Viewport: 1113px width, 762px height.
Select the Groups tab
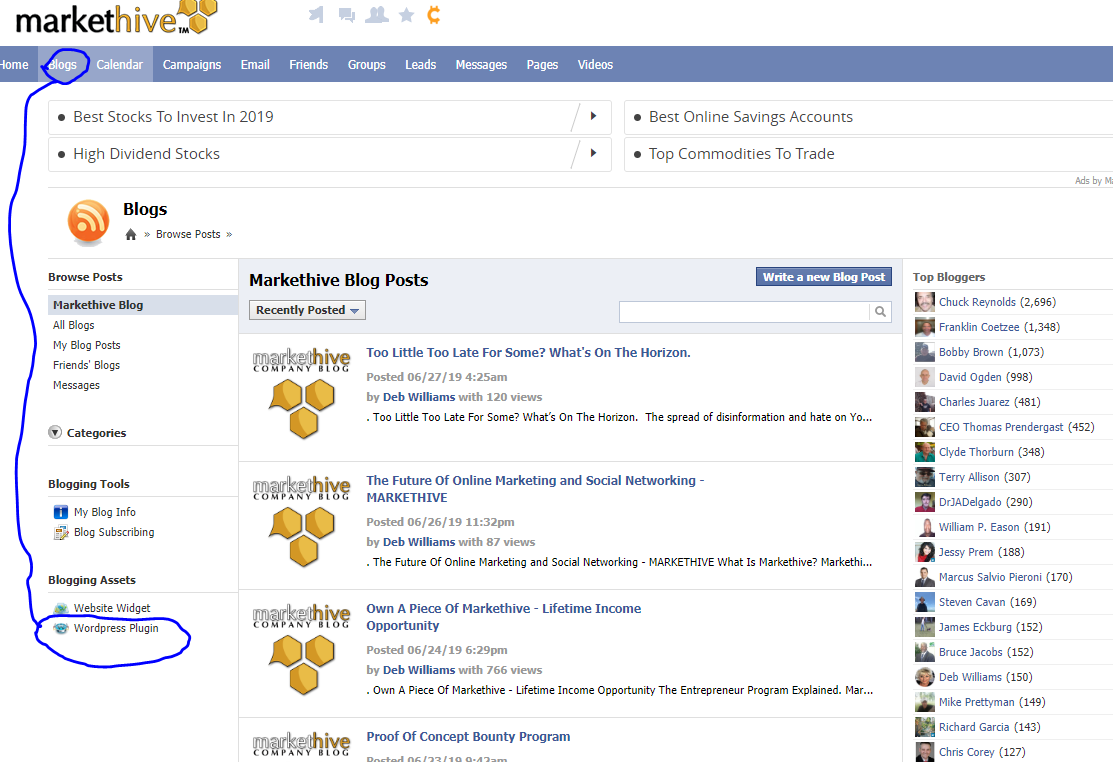366,65
